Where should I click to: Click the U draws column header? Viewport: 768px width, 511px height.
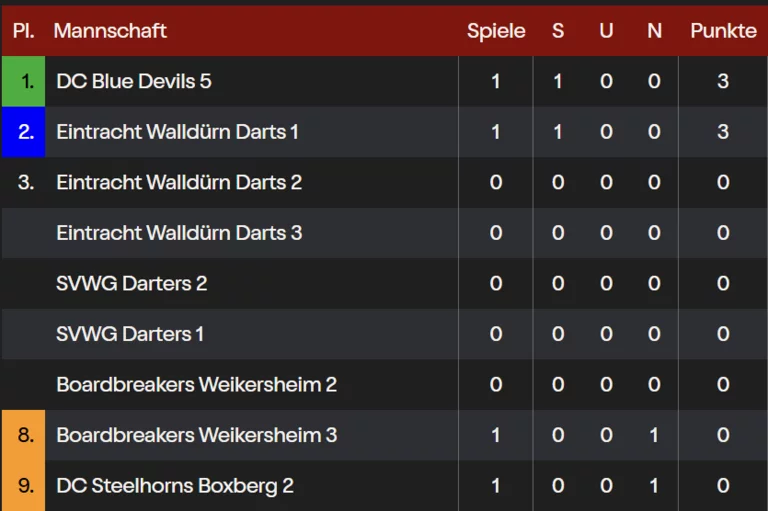point(606,31)
